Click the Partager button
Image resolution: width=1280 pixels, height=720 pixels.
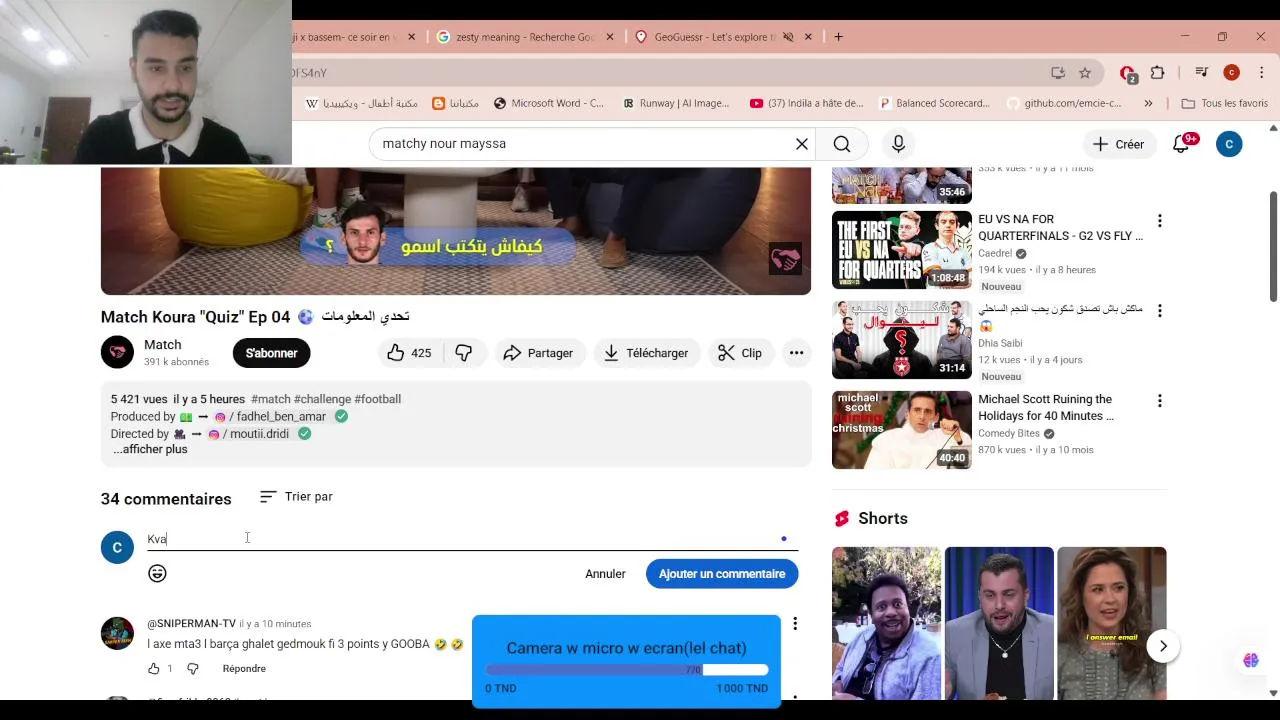click(x=538, y=353)
